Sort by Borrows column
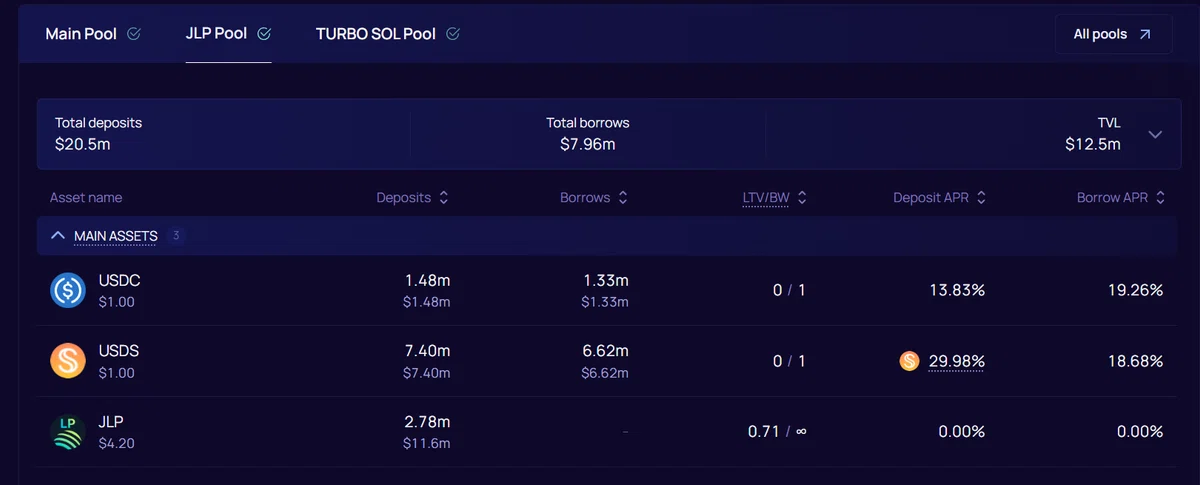The width and height of the screenshot is (1200, 485). [594, 198]
